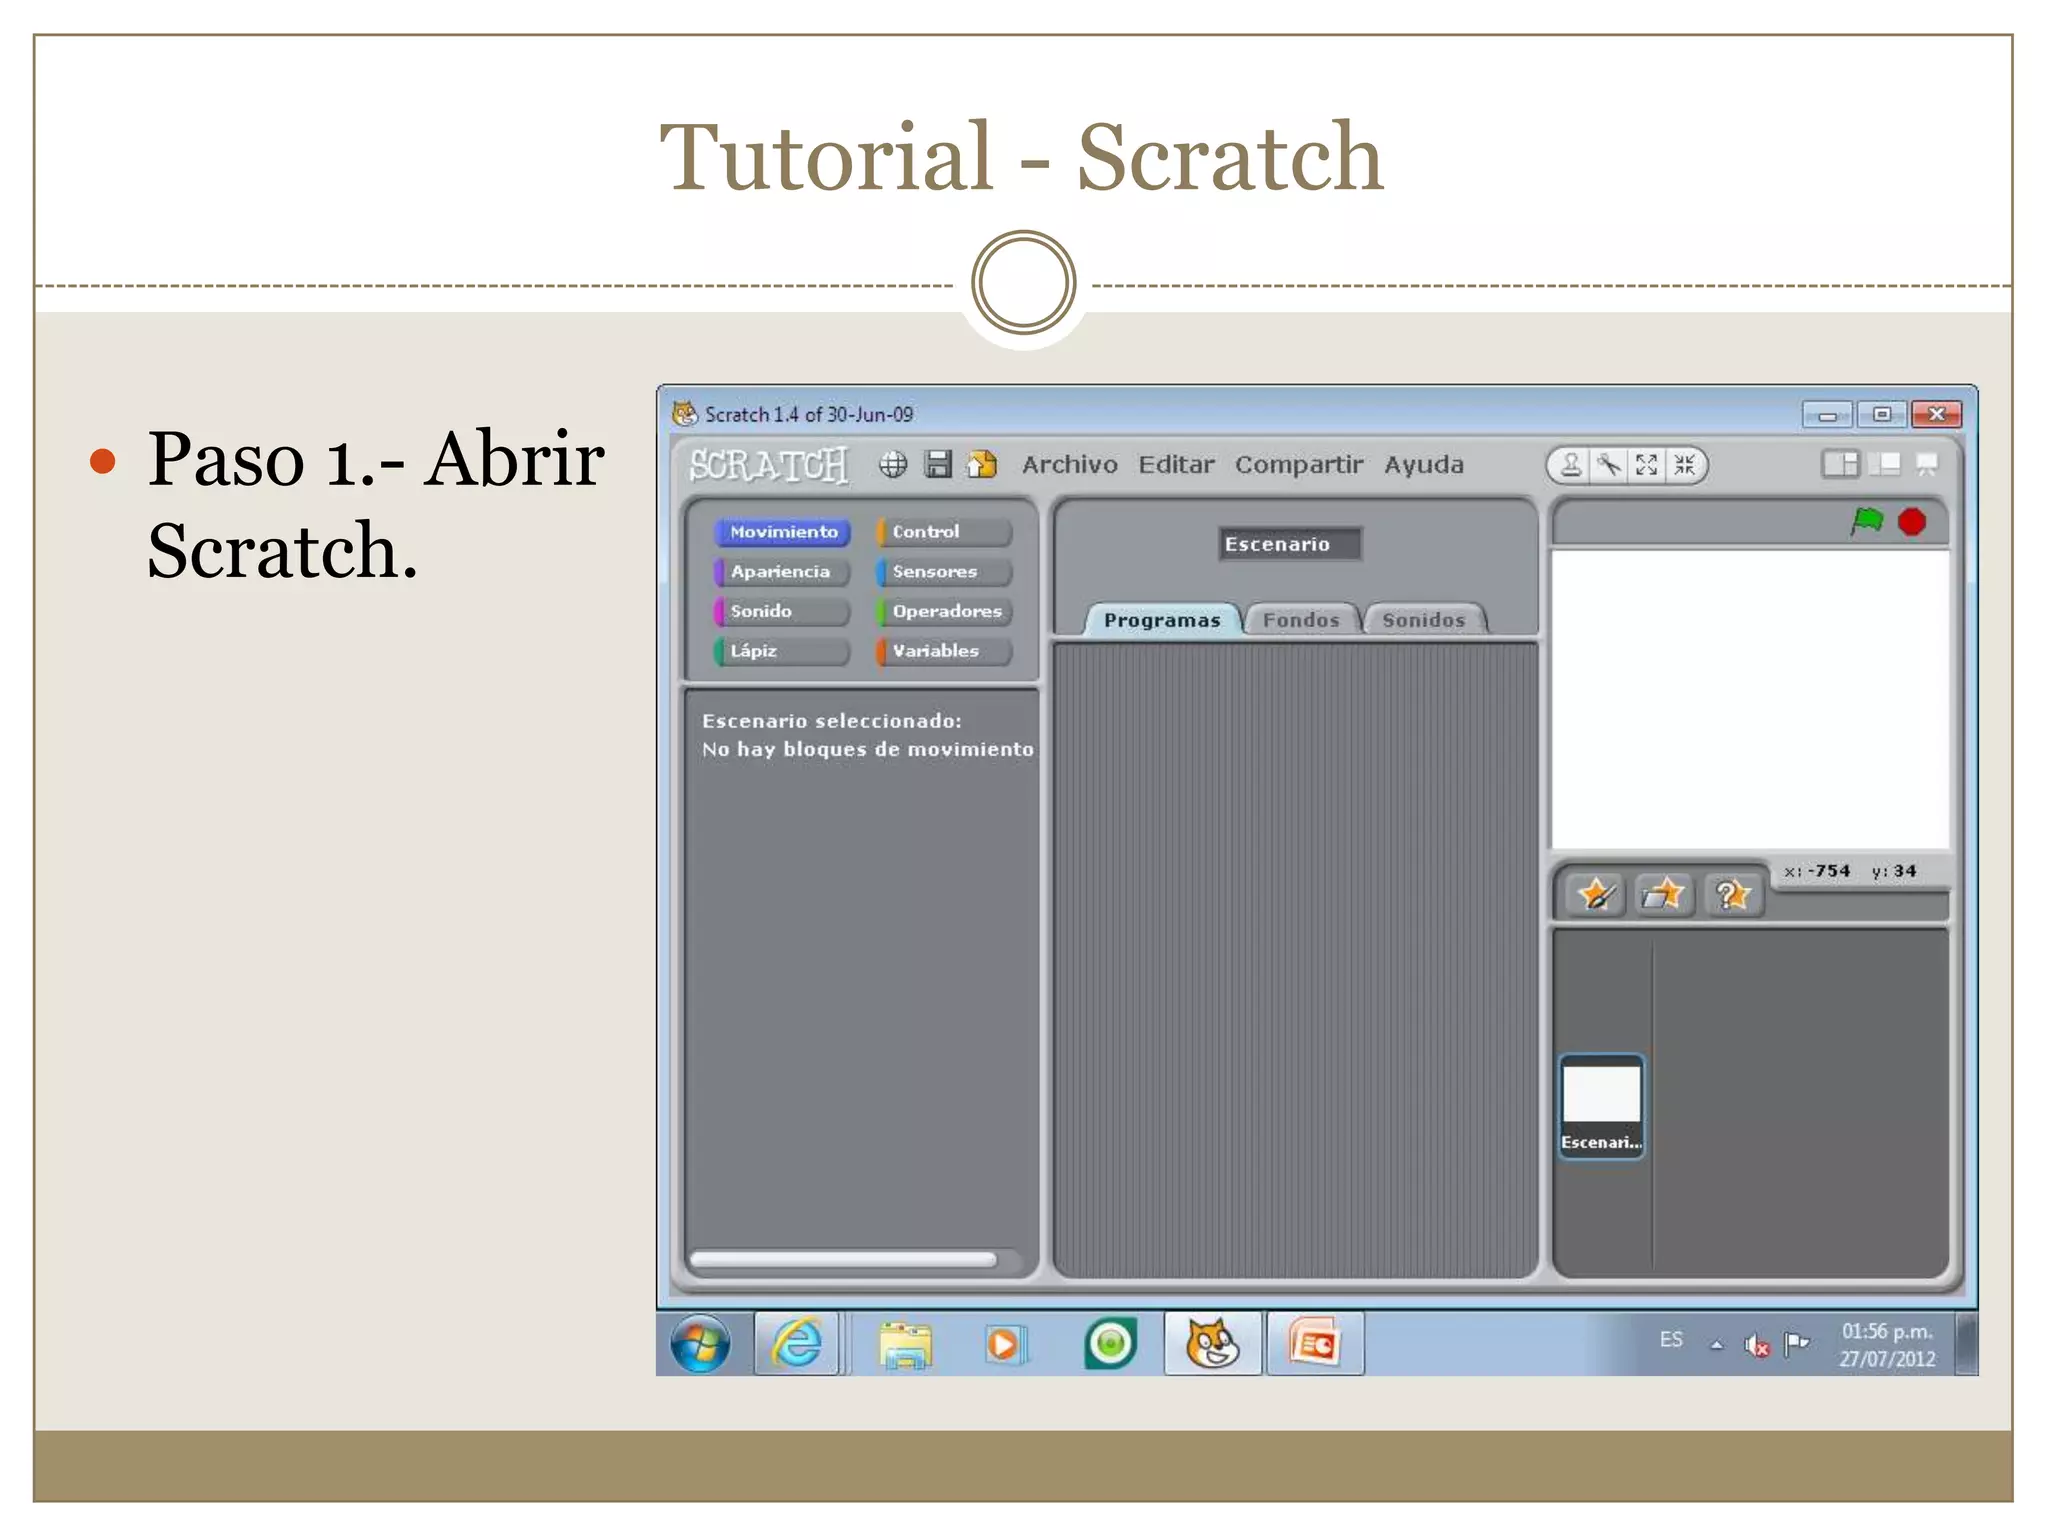Enter presentation mode
The height and width of the screenshot is (1536, 2048).
pos(1927,465)
